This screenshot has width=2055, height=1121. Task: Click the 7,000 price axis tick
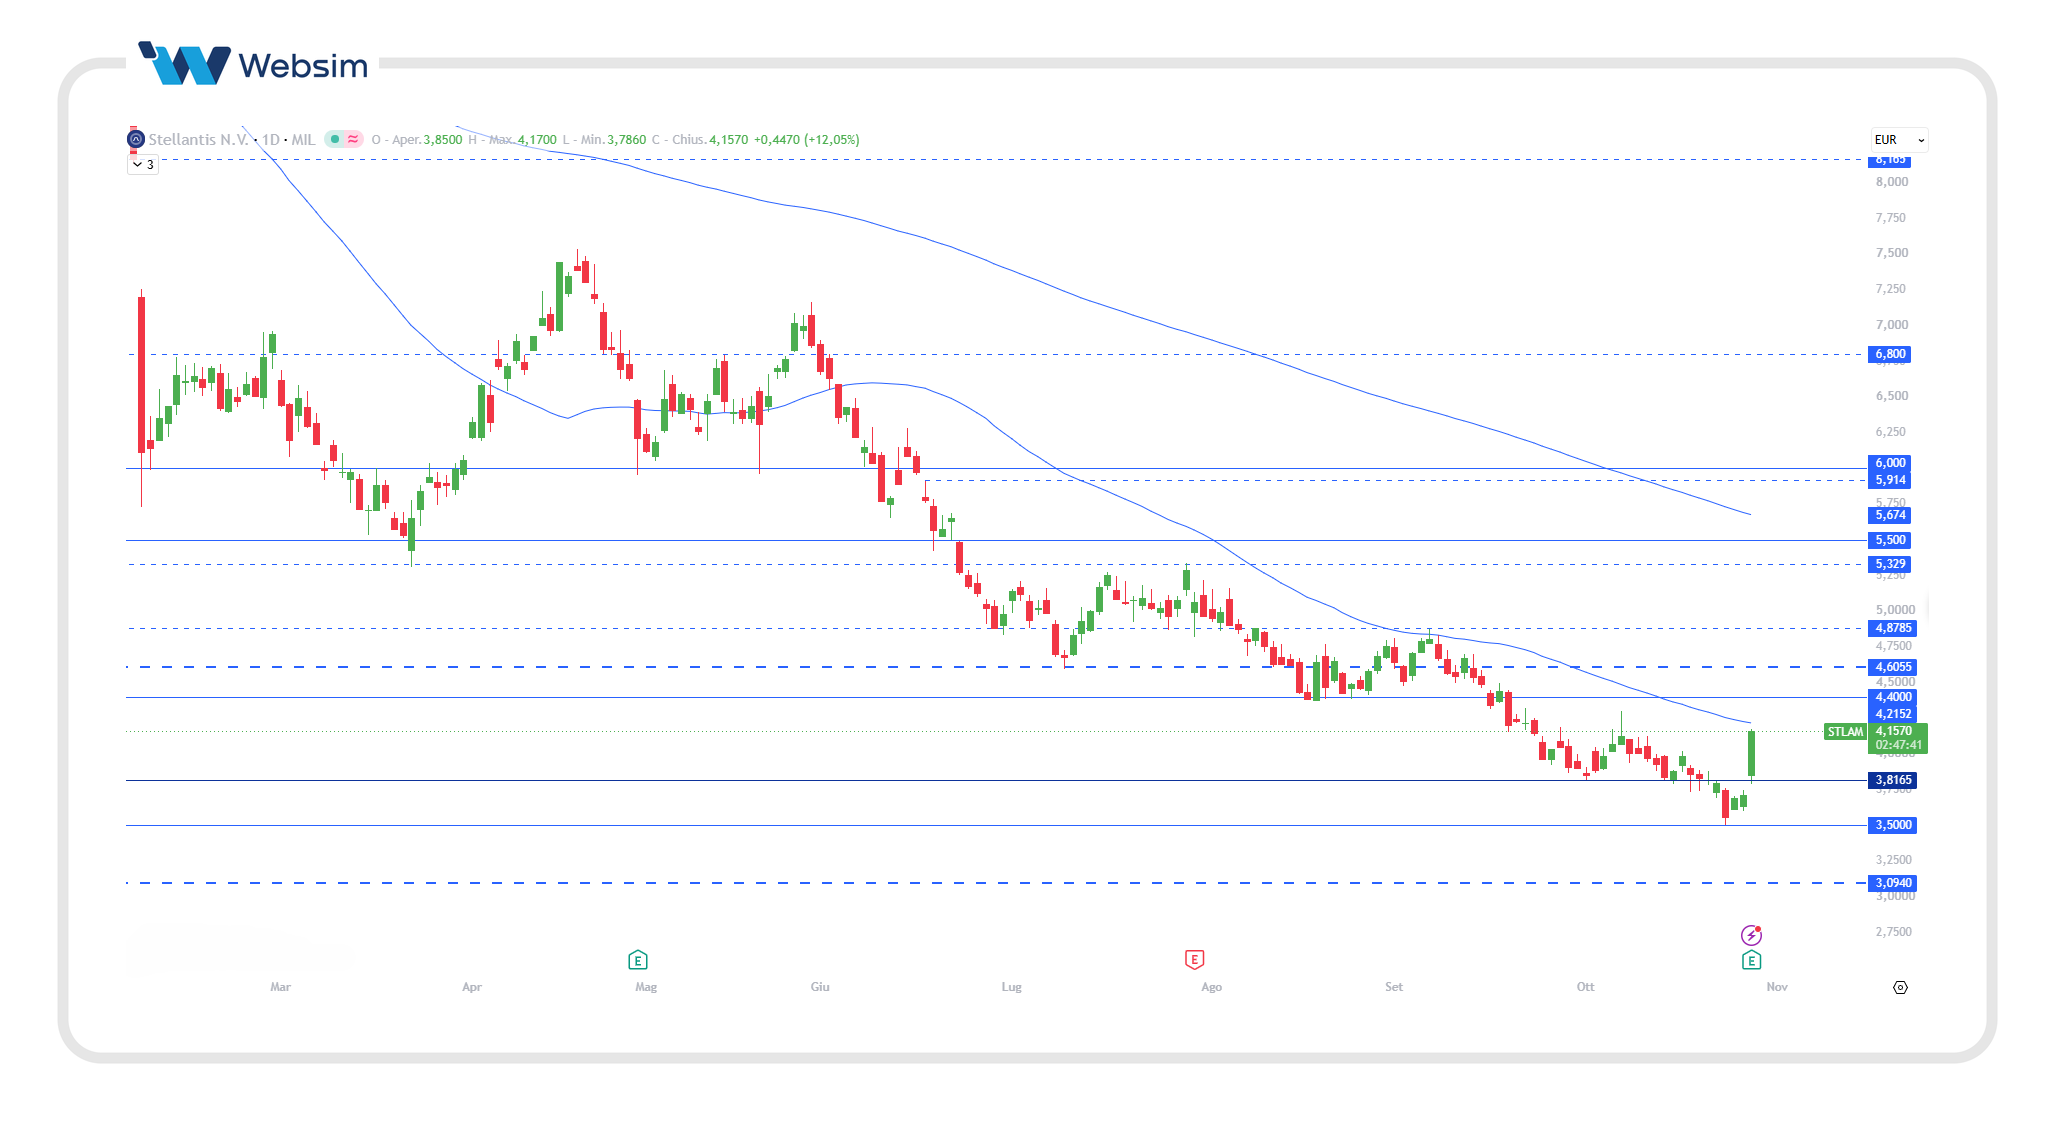1892,325
